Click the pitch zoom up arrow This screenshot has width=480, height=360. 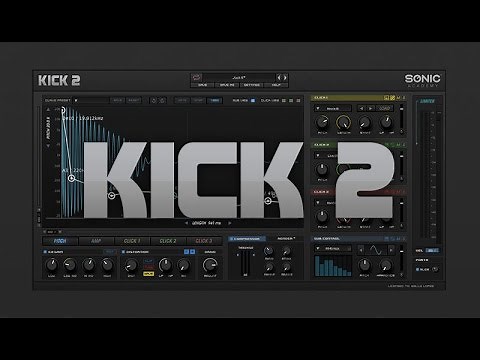click(x=48, y=110)
